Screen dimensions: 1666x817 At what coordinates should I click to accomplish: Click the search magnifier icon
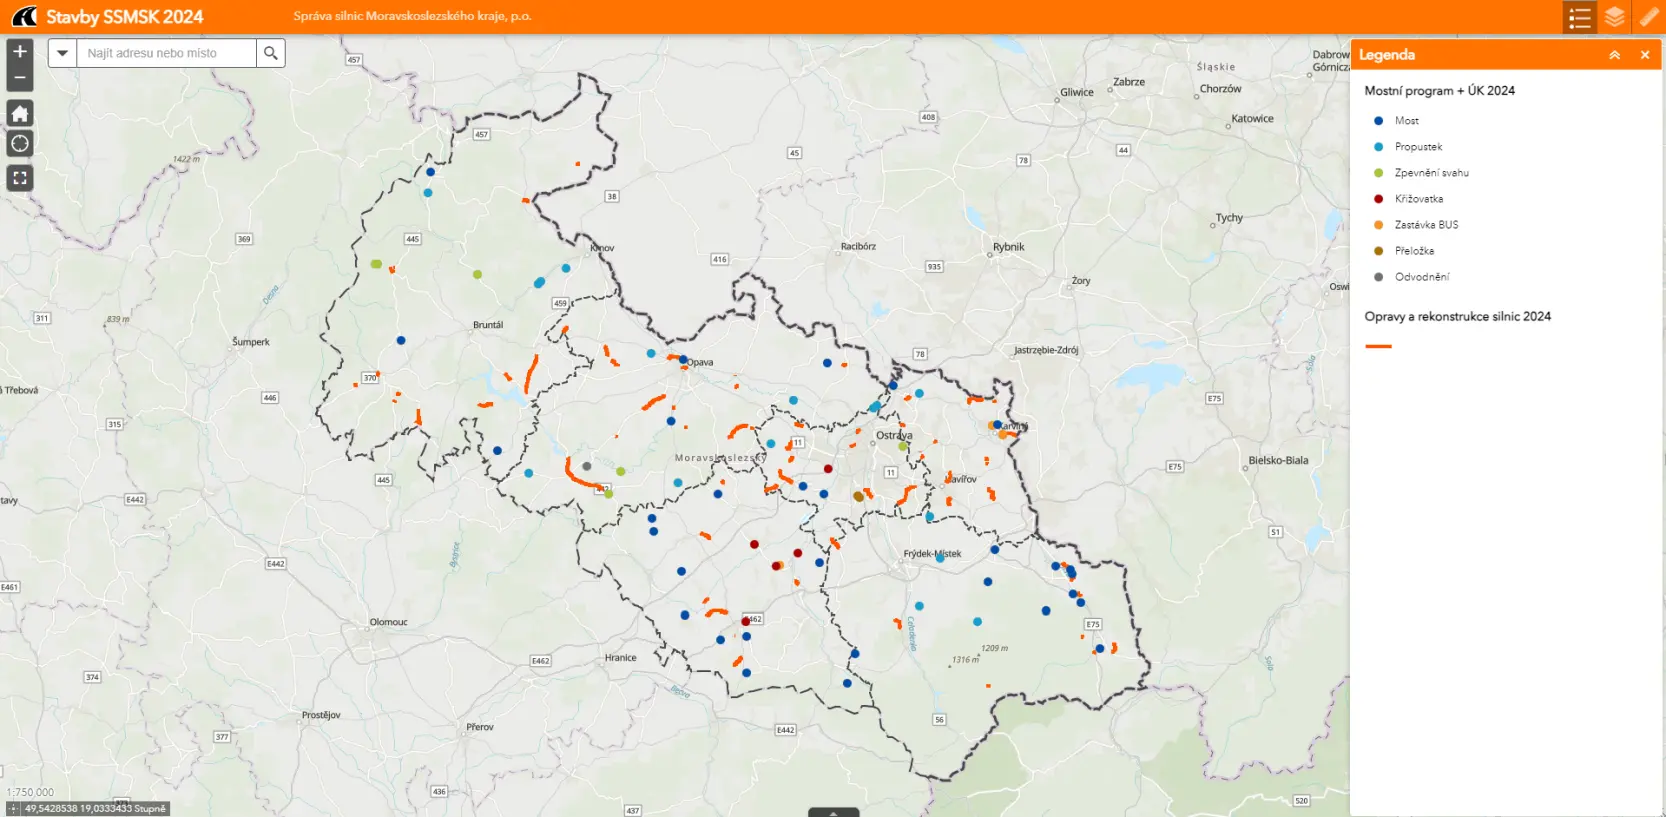pyautogui.click(x=271, y=53)
